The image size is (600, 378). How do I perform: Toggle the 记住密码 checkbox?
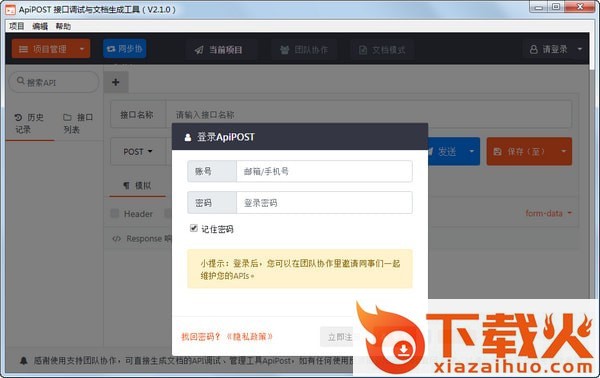(194, 228)
